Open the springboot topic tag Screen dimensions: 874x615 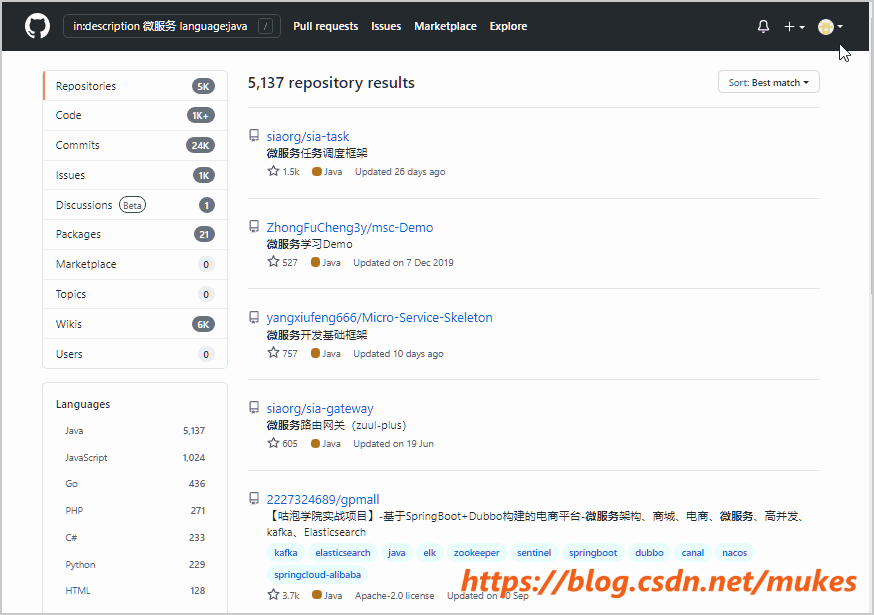[593, 553]
